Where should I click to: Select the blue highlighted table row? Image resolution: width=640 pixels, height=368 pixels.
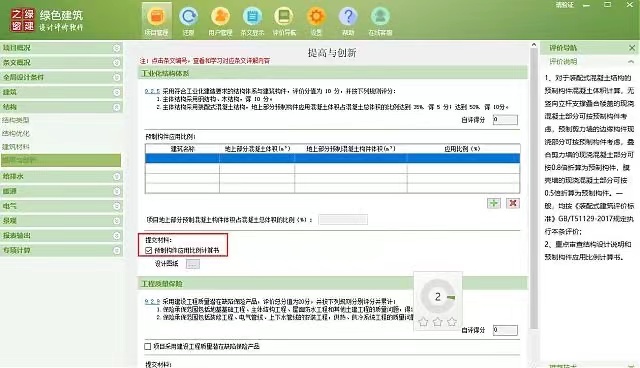(x=332, y=158)
